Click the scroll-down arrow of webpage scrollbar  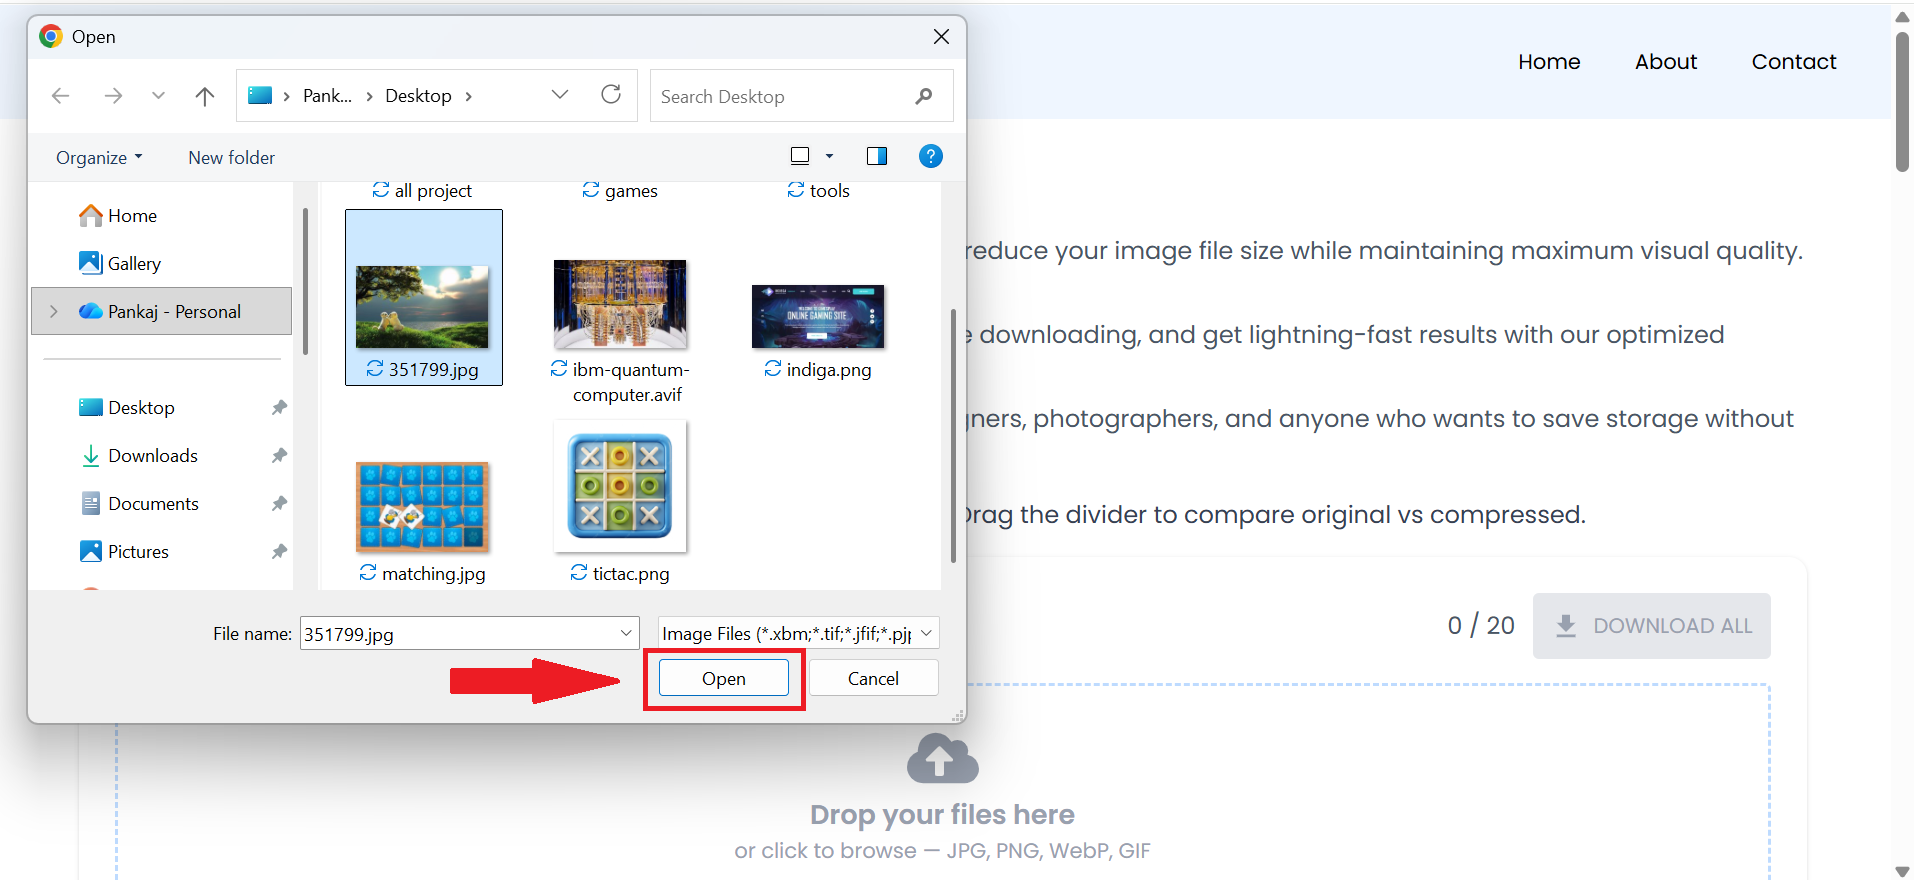[1902, 871]
